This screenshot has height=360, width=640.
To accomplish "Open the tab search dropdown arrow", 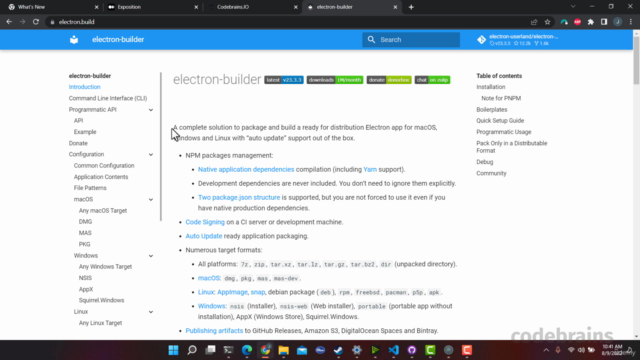I will [x=573, y=7].
